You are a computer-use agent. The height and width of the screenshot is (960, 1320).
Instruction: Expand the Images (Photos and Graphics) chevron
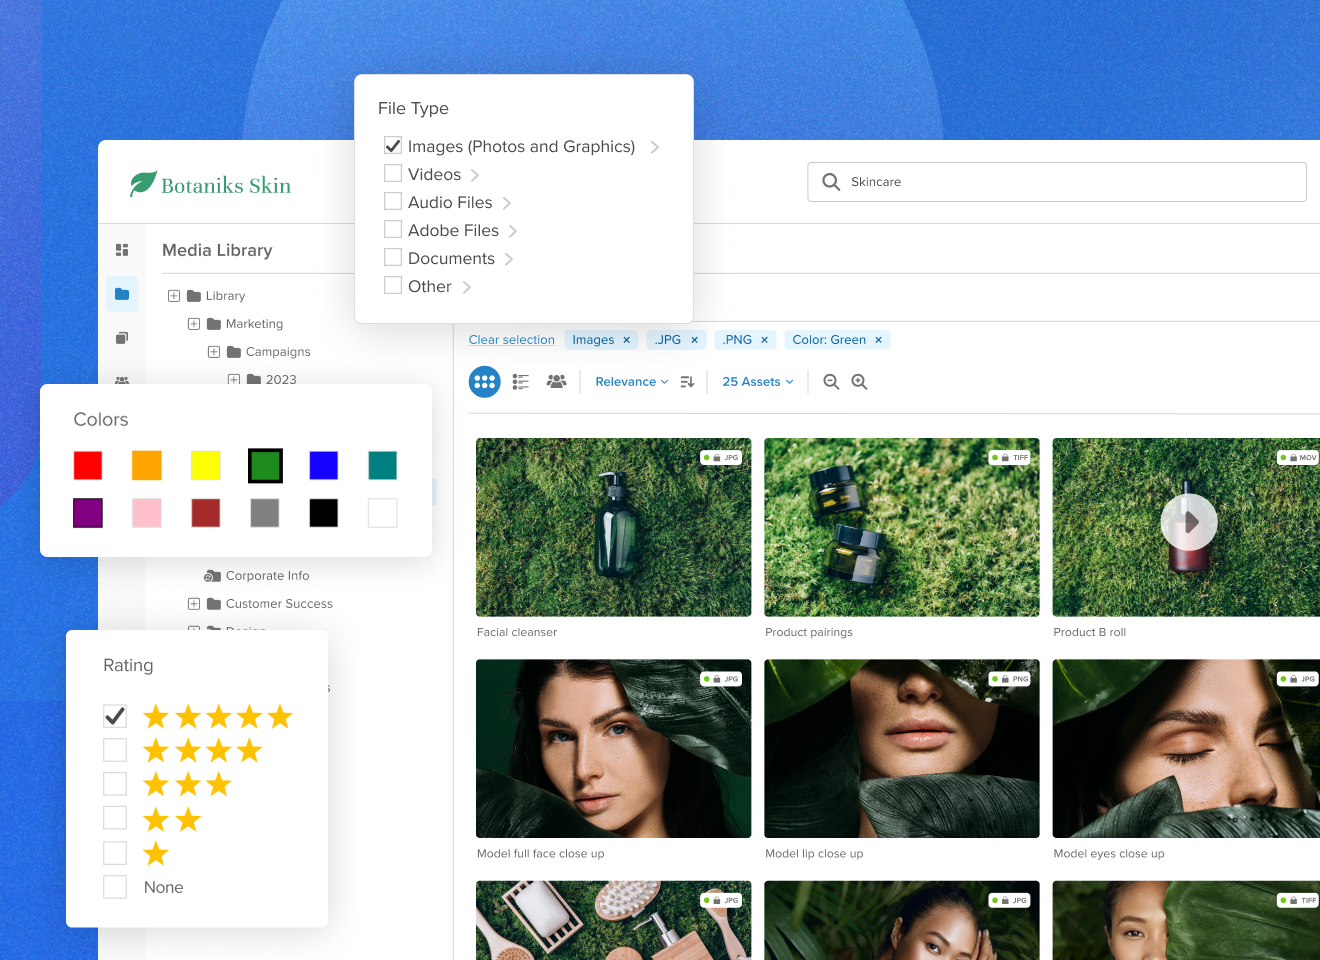click(x=655, y=147)
